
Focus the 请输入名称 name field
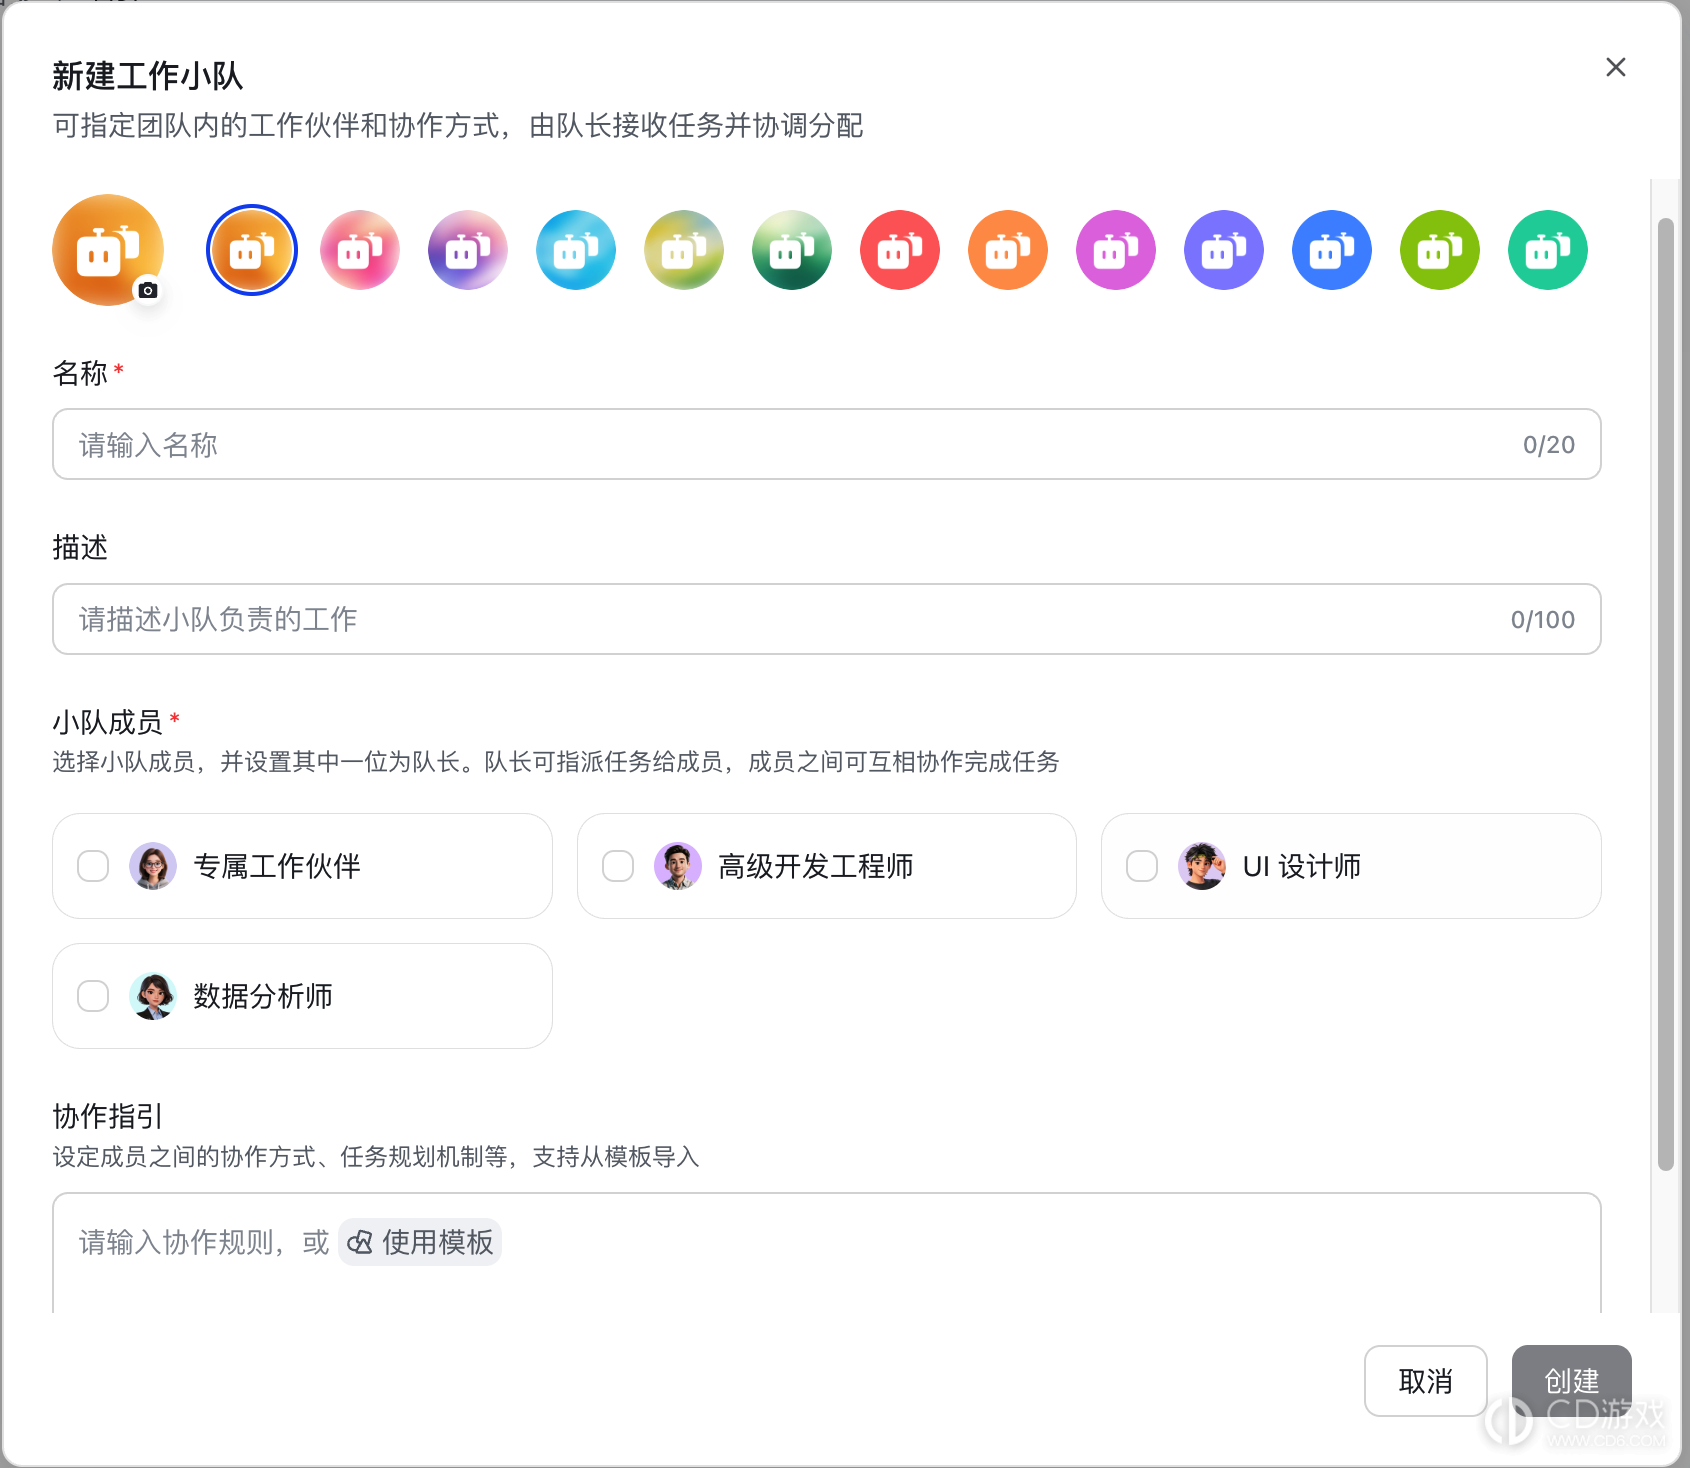827,444
